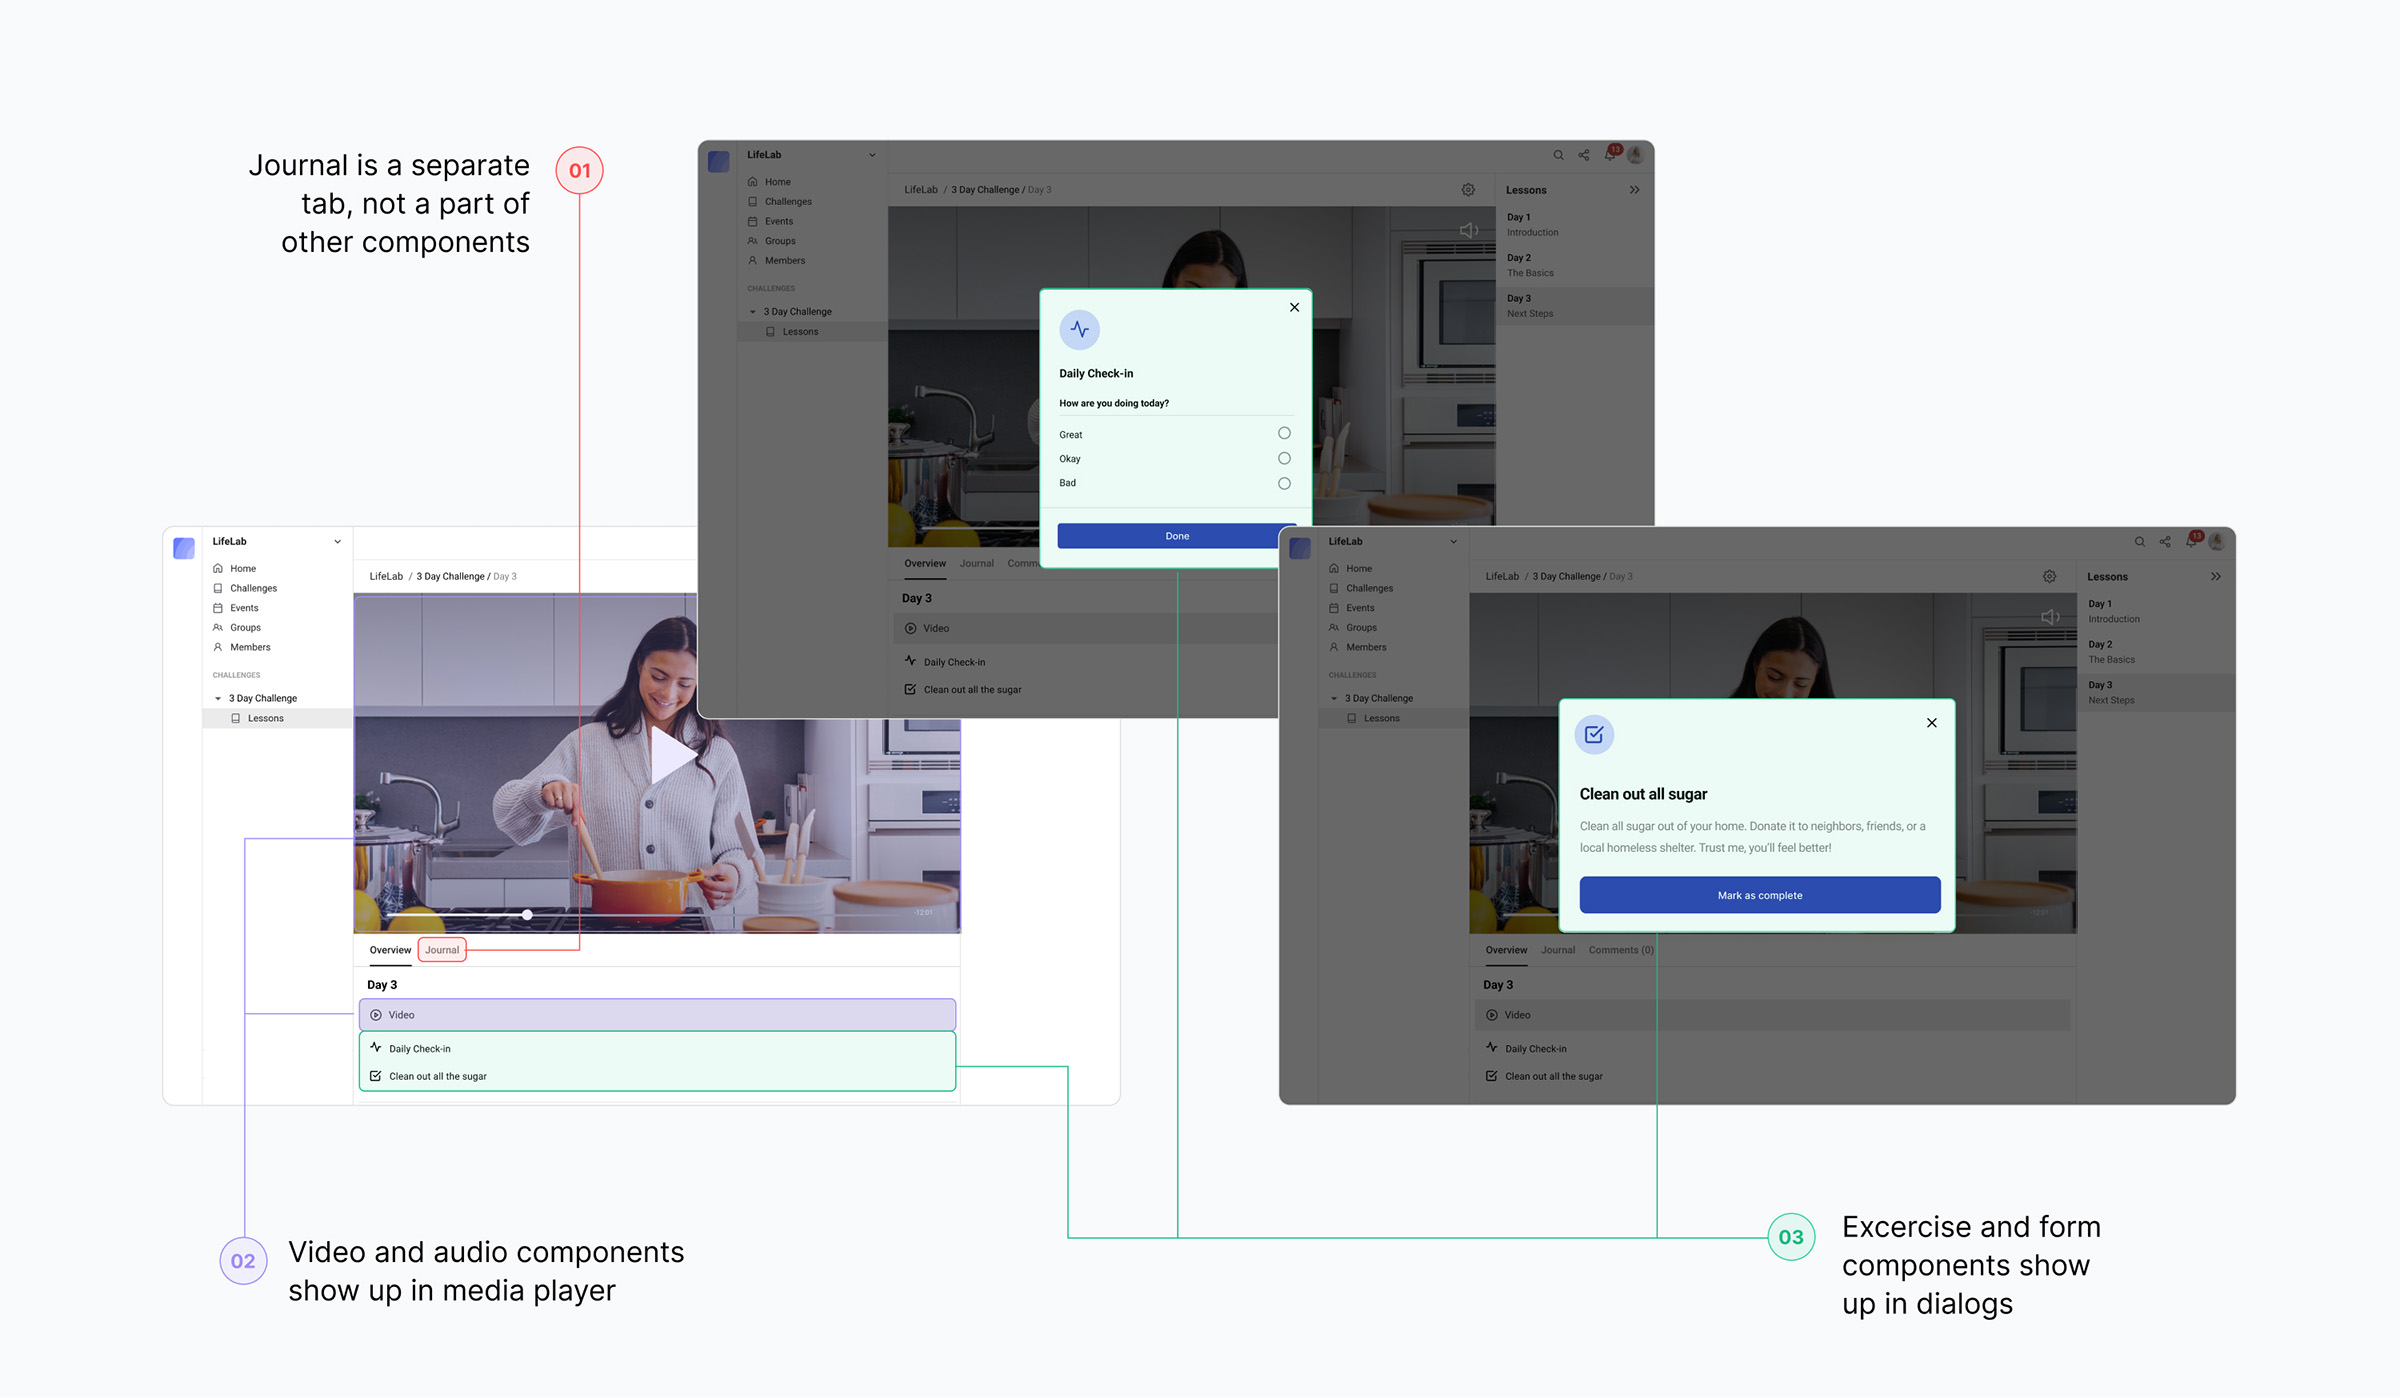Mute video using the speaker icon
Image resolution: width=2400 pixels, height=1398 pixels.
[x=1468, y=230]
